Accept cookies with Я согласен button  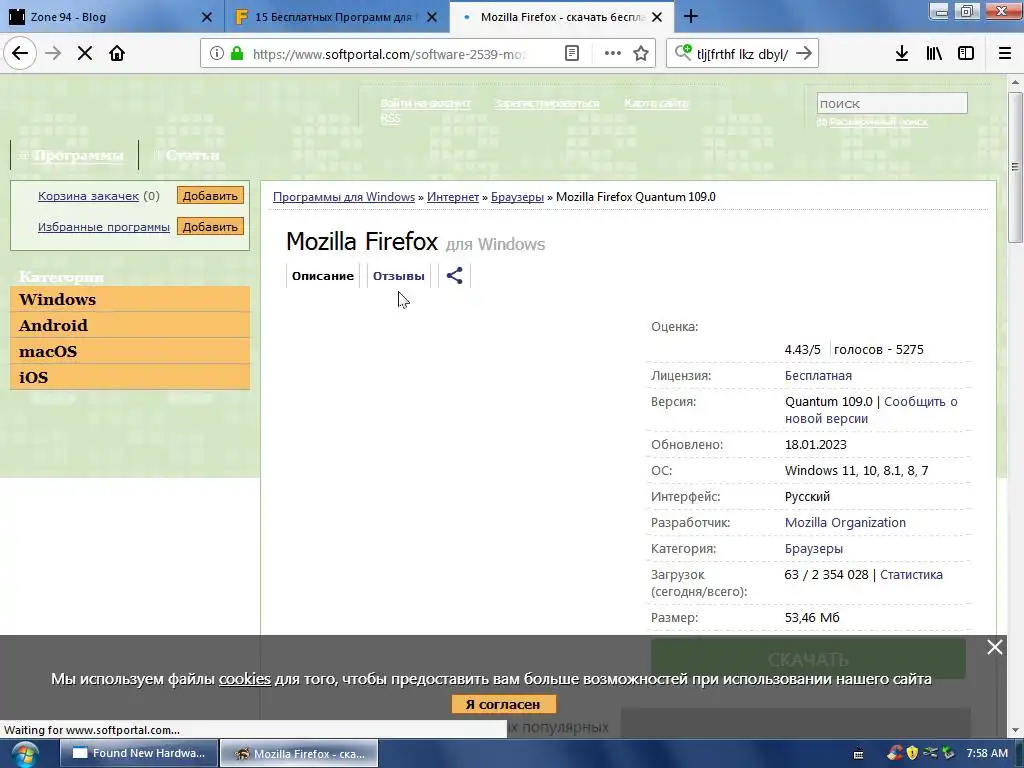click(504, 704)
